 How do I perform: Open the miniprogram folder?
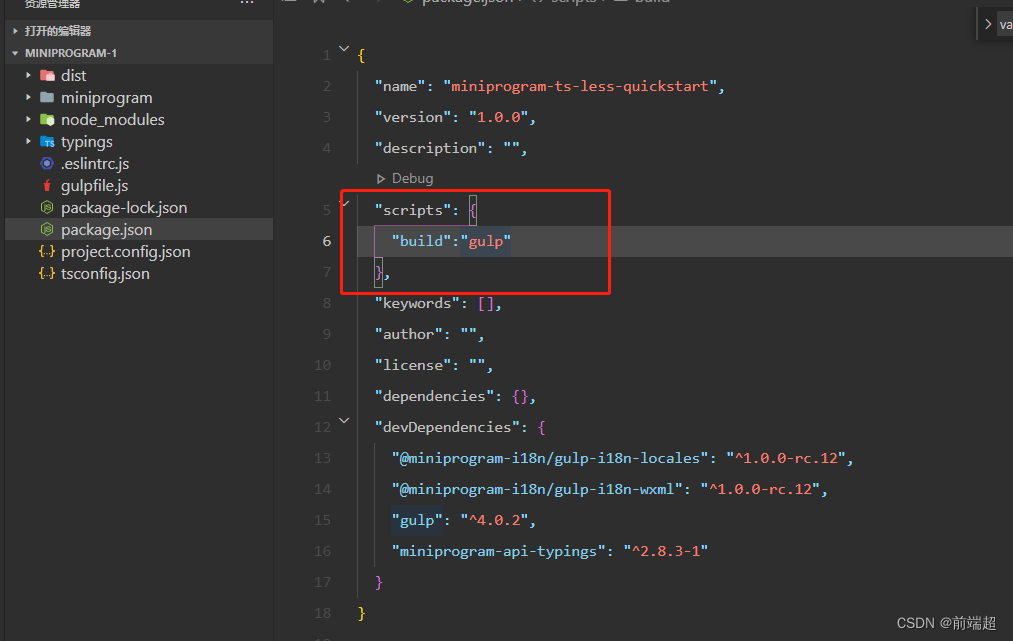coord(107,98)
